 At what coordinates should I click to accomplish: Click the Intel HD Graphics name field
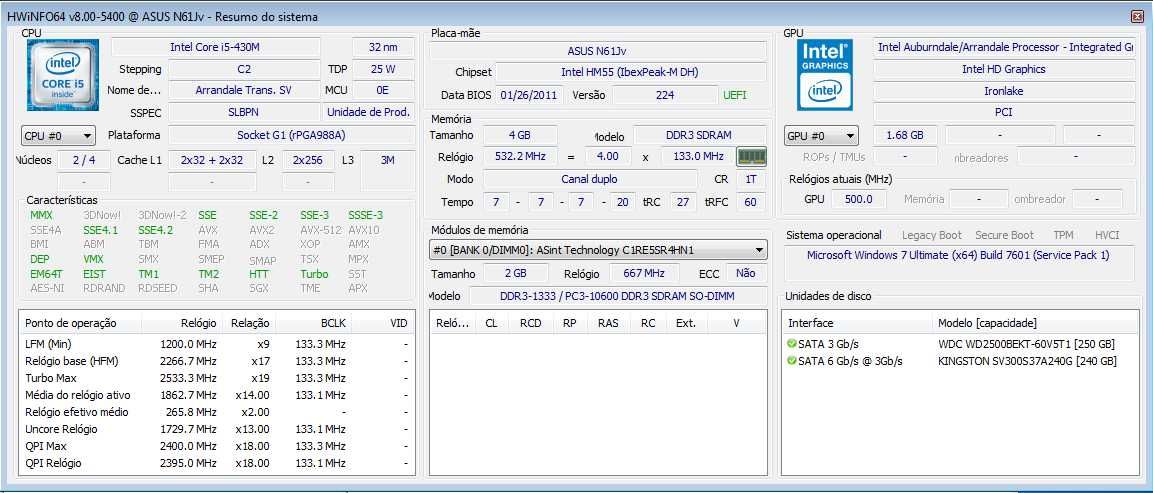[1004, 69]
